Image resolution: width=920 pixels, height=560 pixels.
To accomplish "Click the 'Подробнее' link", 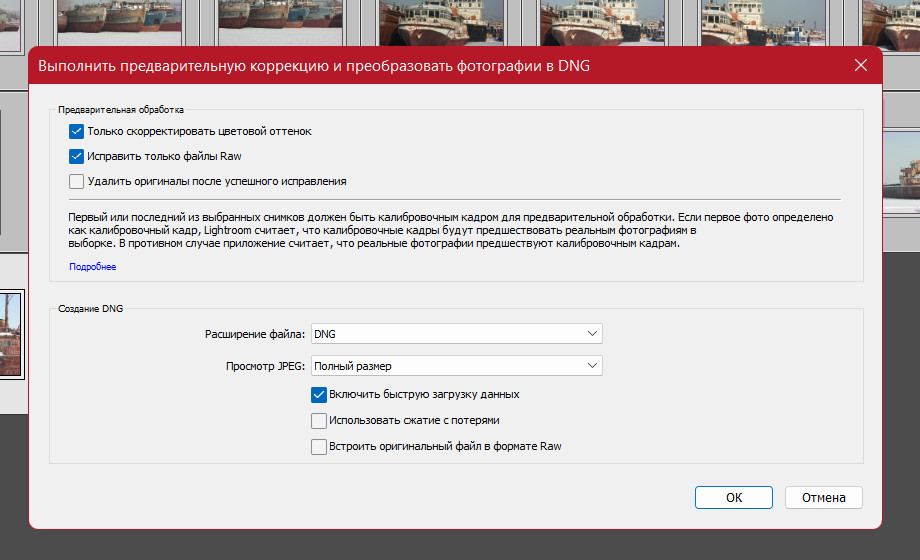I will tap(93, 266).
